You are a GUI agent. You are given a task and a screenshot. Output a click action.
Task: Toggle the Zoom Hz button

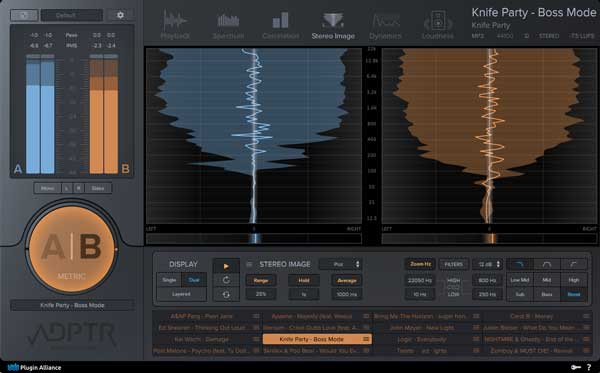(421, 264)
